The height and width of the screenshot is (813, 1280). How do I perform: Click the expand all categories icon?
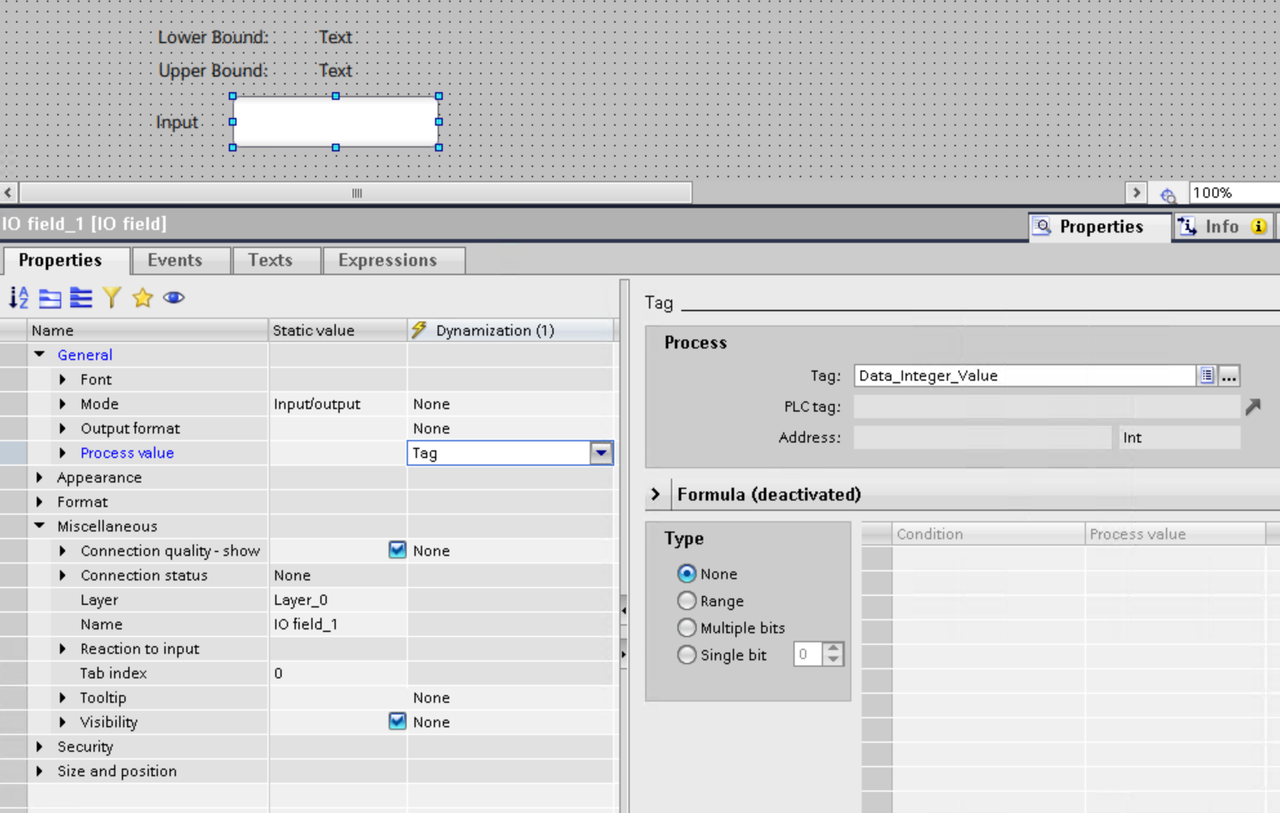tap(81, 297)
